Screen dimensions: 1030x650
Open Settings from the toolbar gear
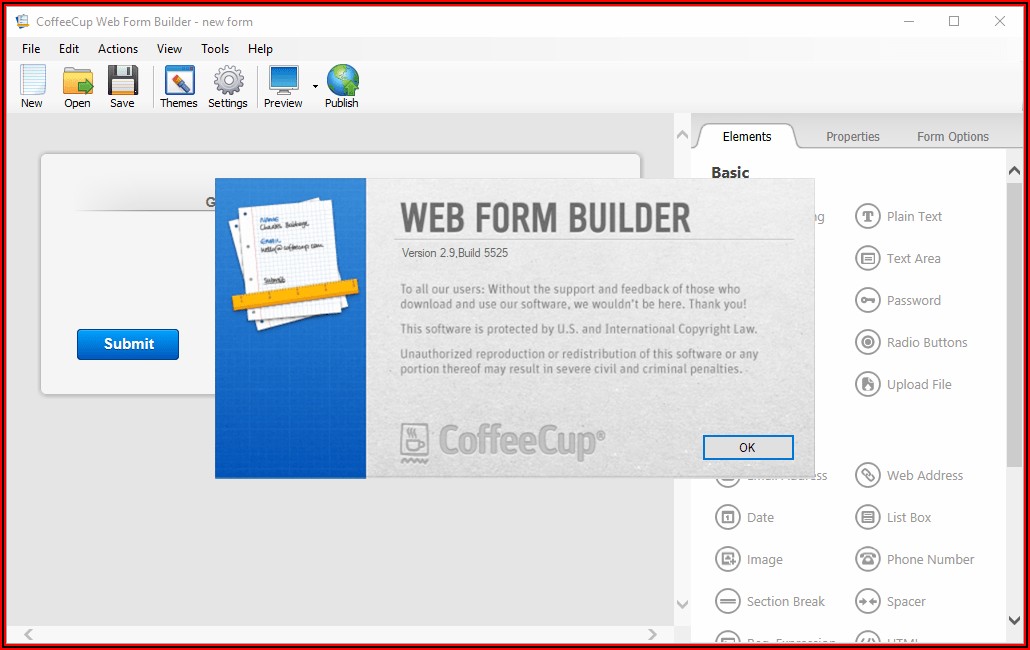pos(228,86)
